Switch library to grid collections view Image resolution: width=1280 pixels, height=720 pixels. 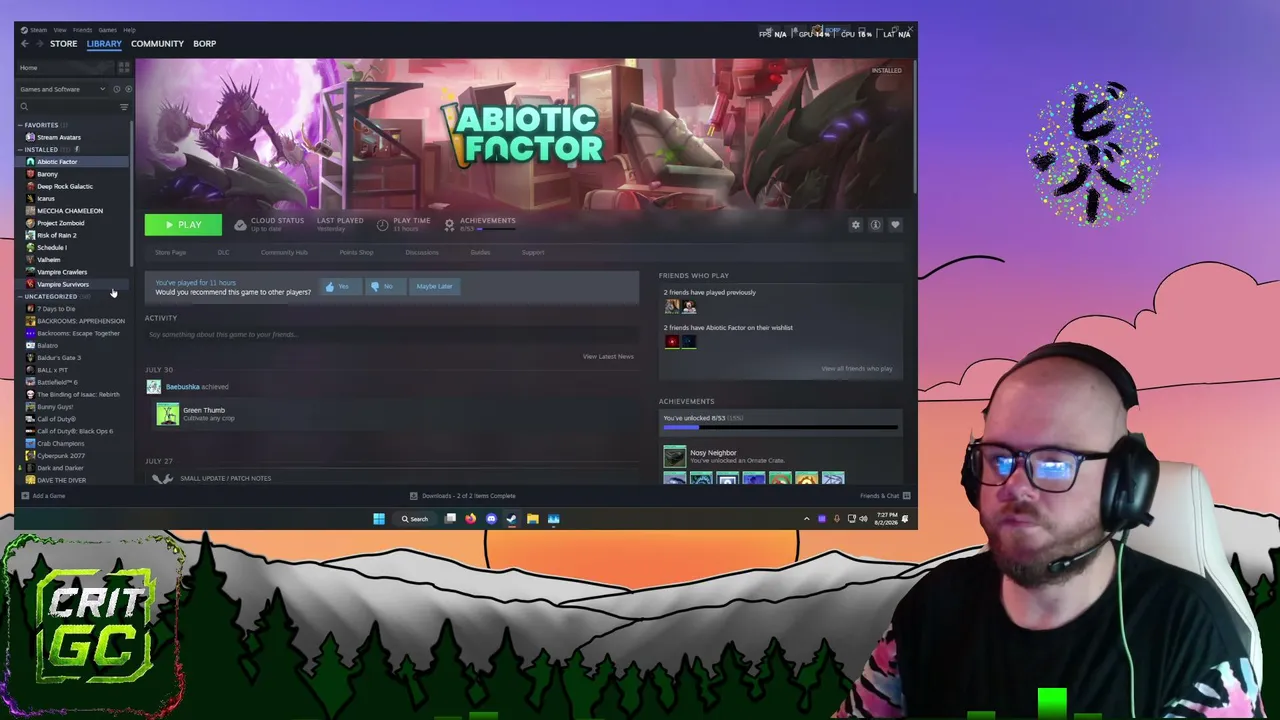coord(124,68)
